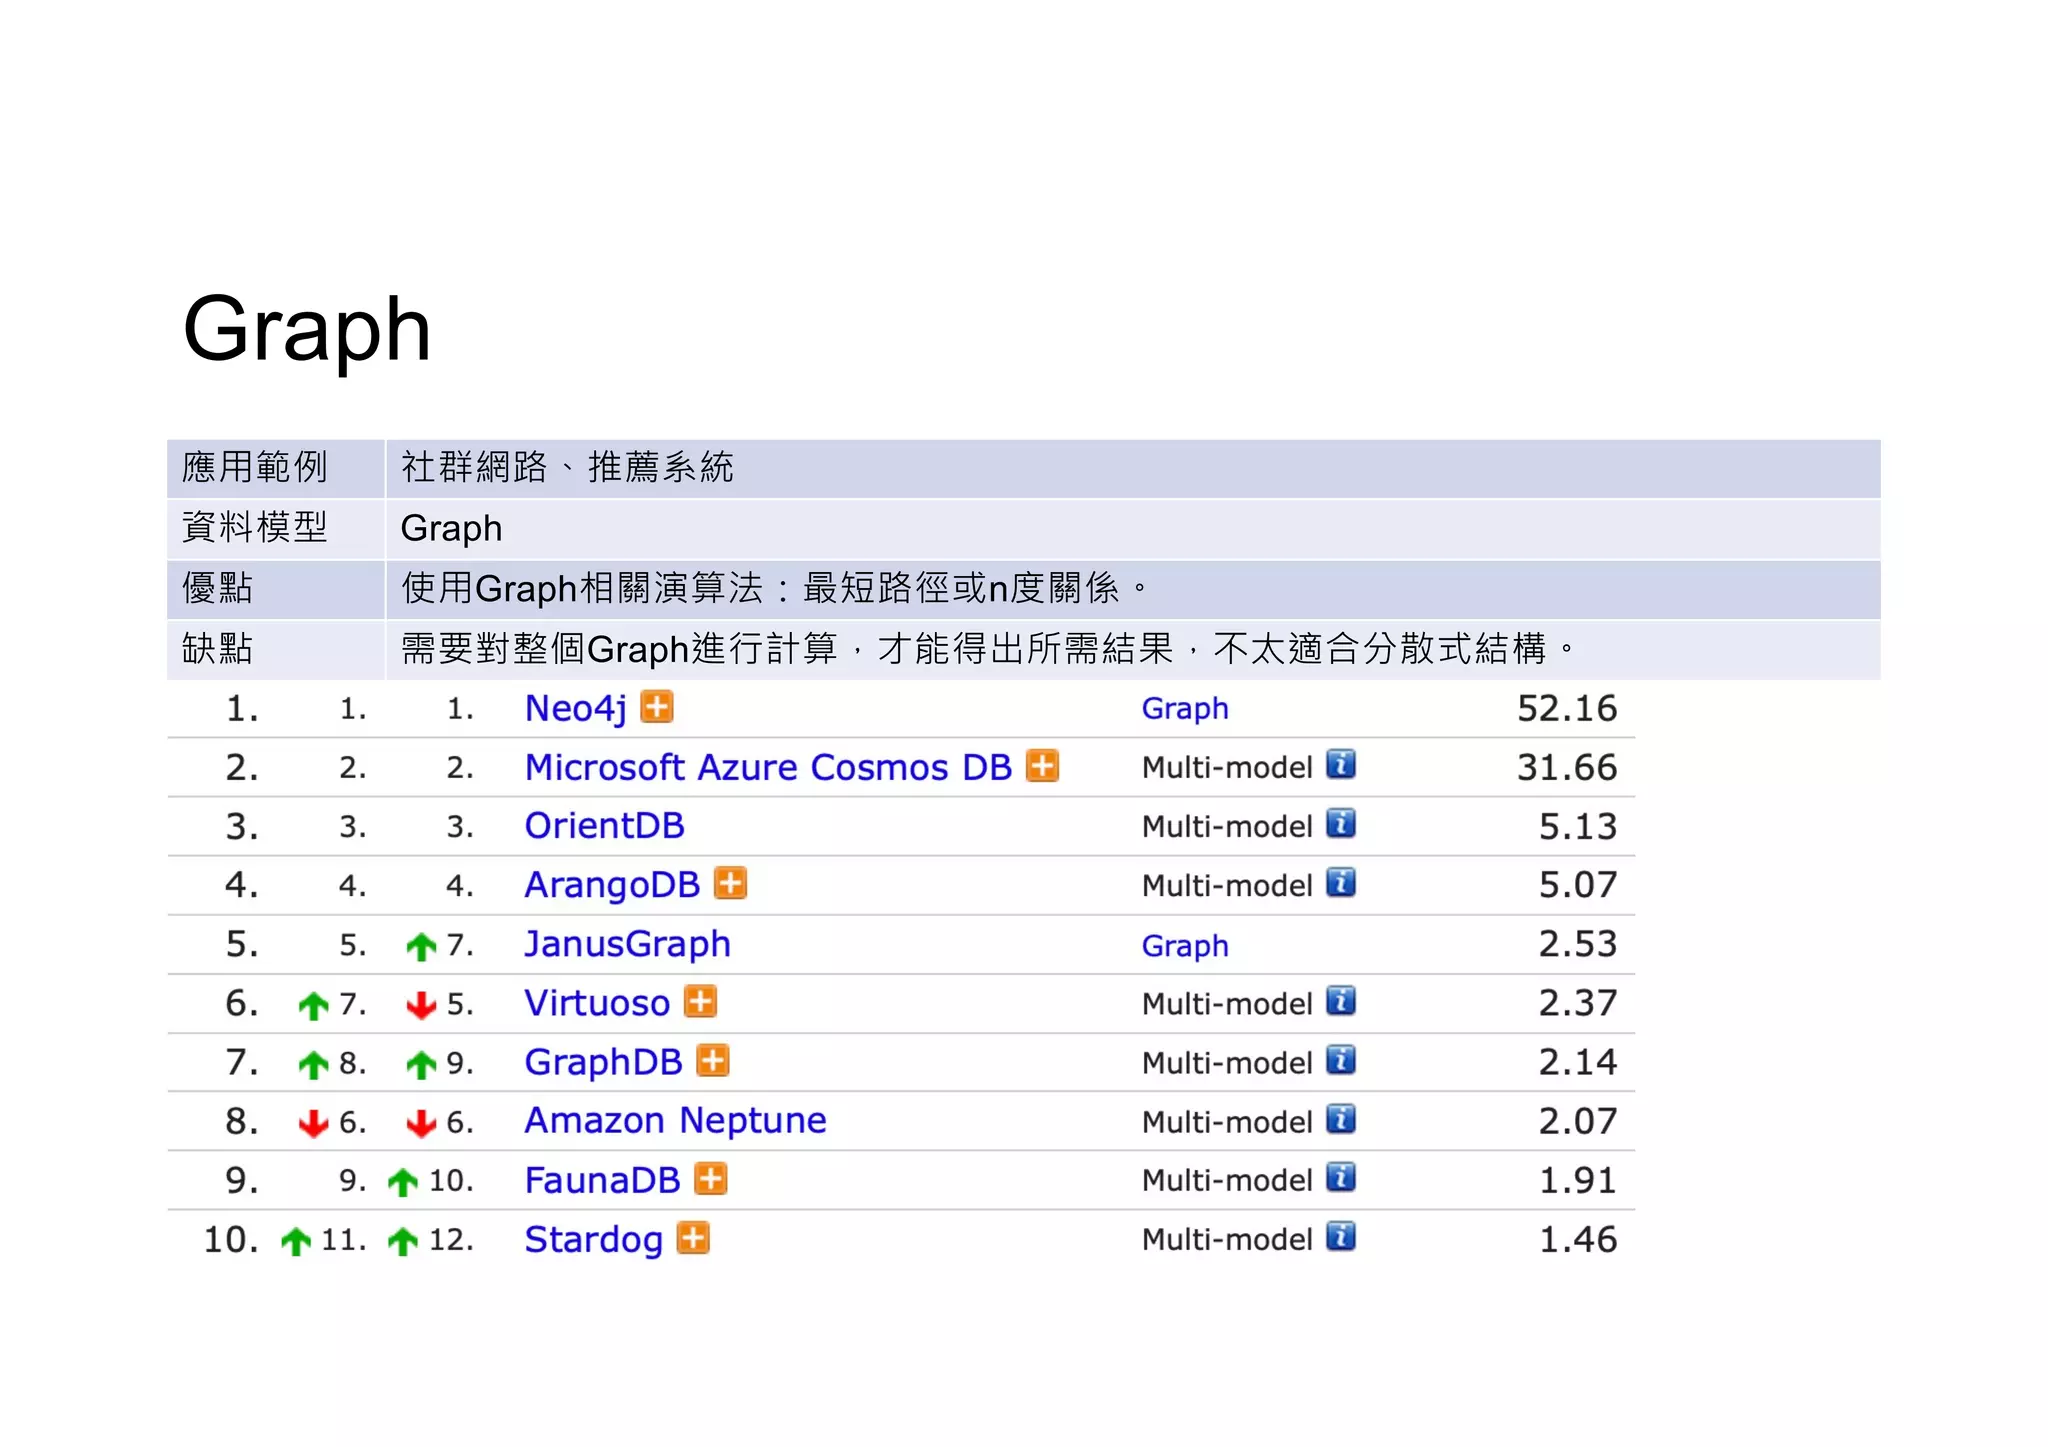Click the Amazon Neptune link

pos(675,1120)
